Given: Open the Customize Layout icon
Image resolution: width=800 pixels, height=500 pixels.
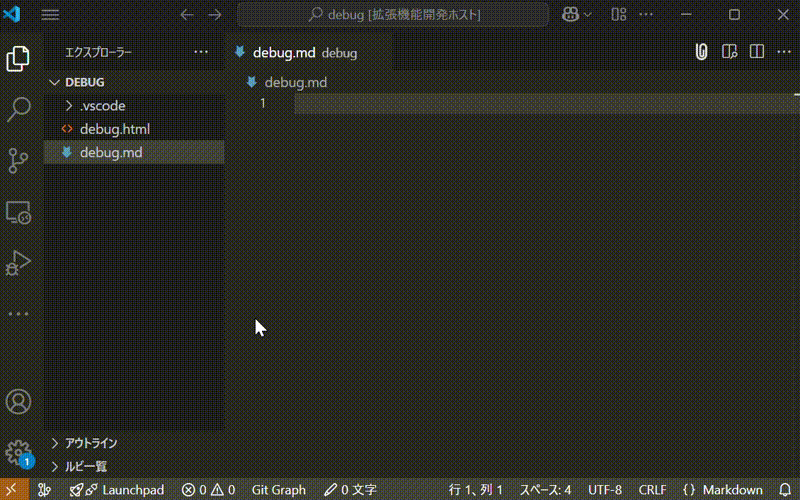Looking at the screenshot, I should coord(618,15).
